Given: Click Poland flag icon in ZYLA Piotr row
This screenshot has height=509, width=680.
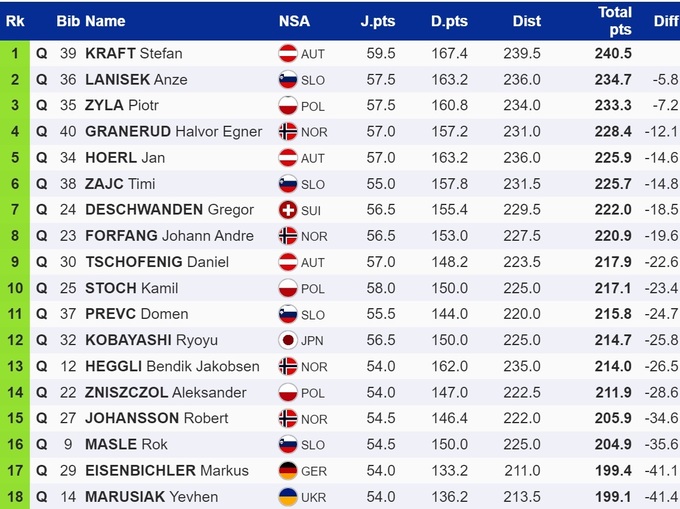Looking at the screenshot, I should click(x=288, y=106).
